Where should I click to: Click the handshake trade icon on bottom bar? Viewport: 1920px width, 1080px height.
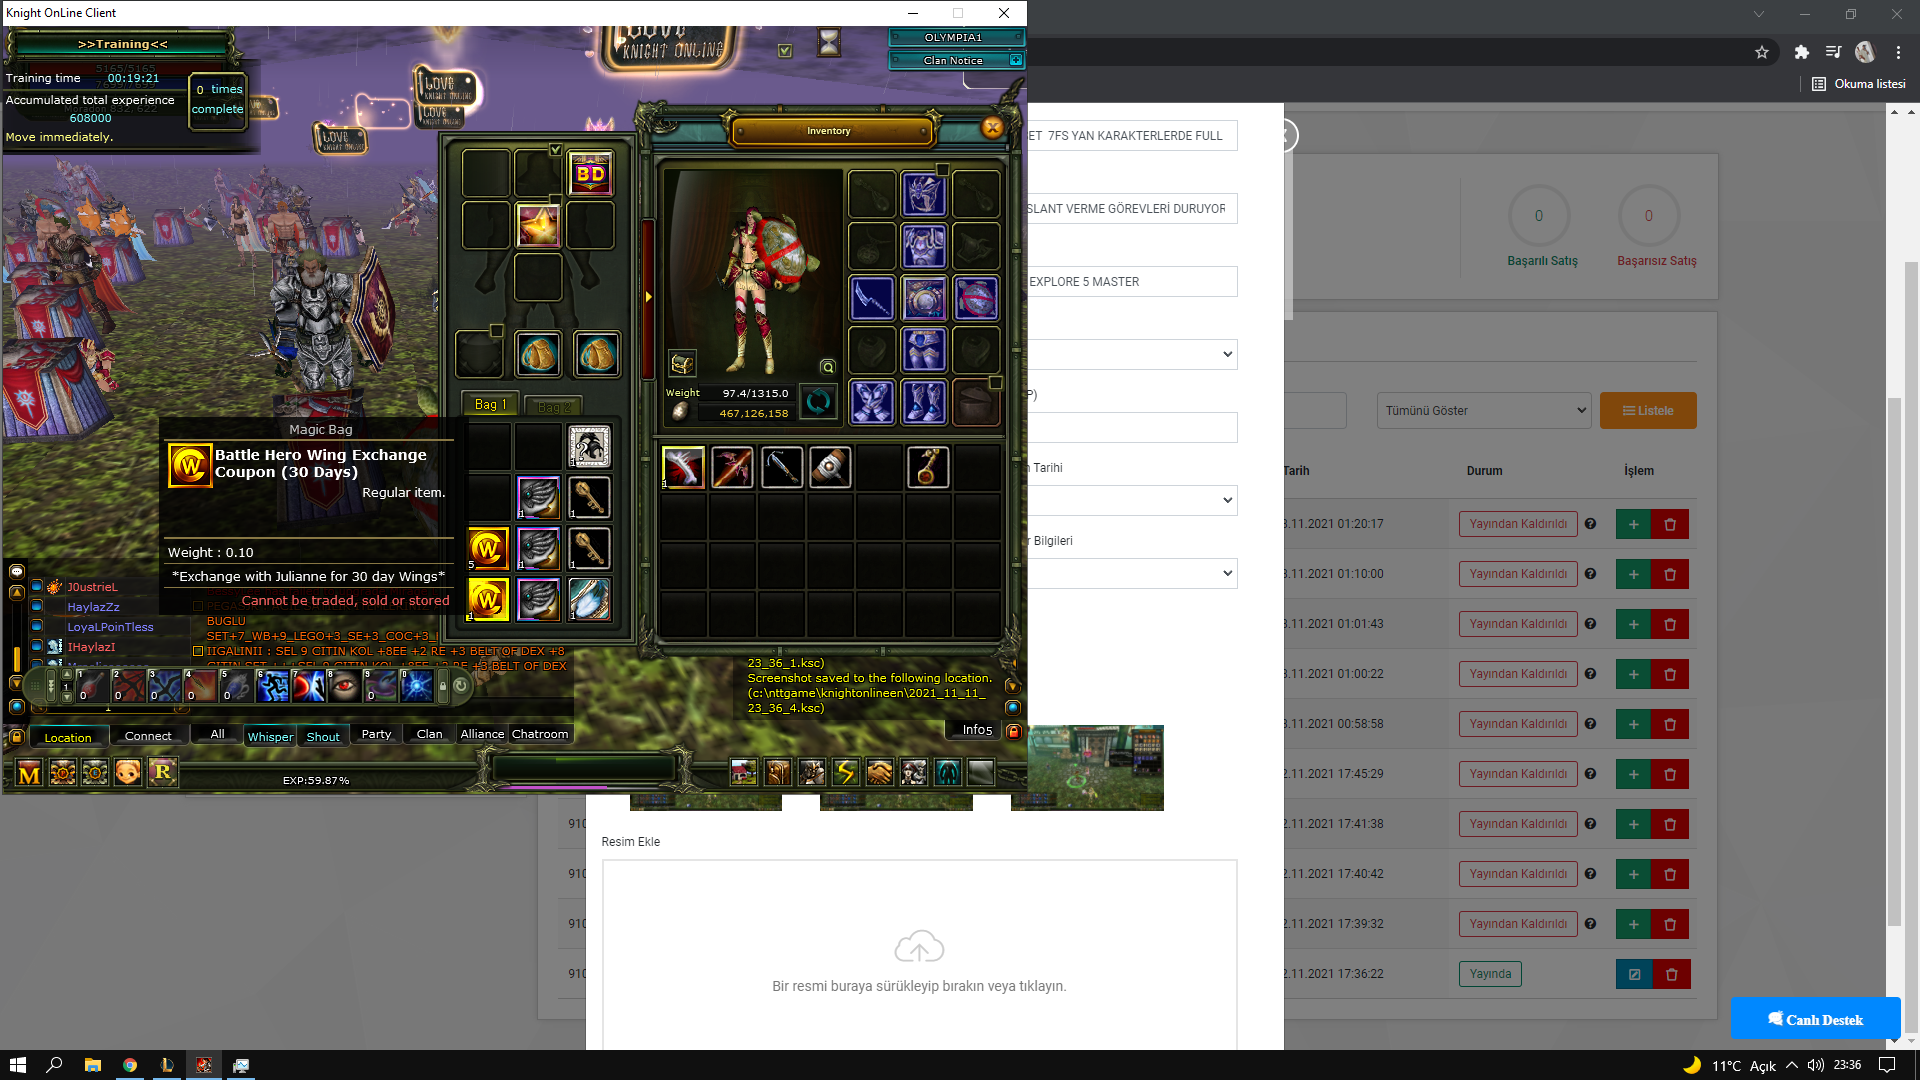[880, 772]
